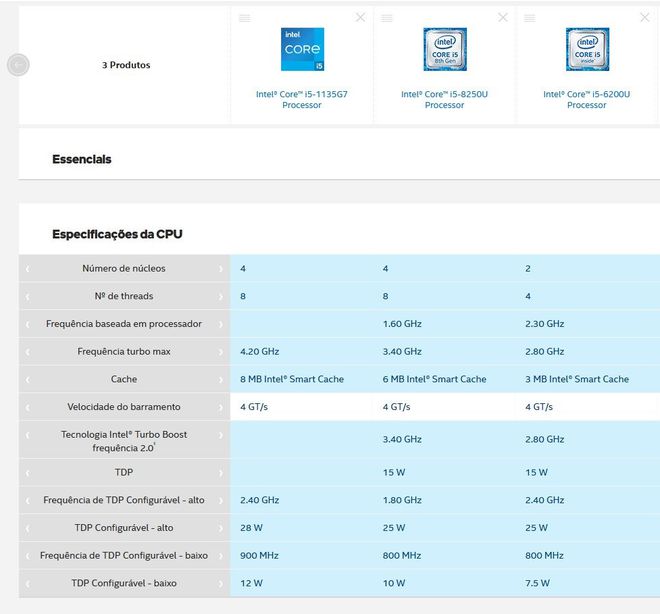Click left chevron on Frequência baseada em processador
Image resolution: width=660 pixels, height=614 pixels.
(x=27, y=324)
